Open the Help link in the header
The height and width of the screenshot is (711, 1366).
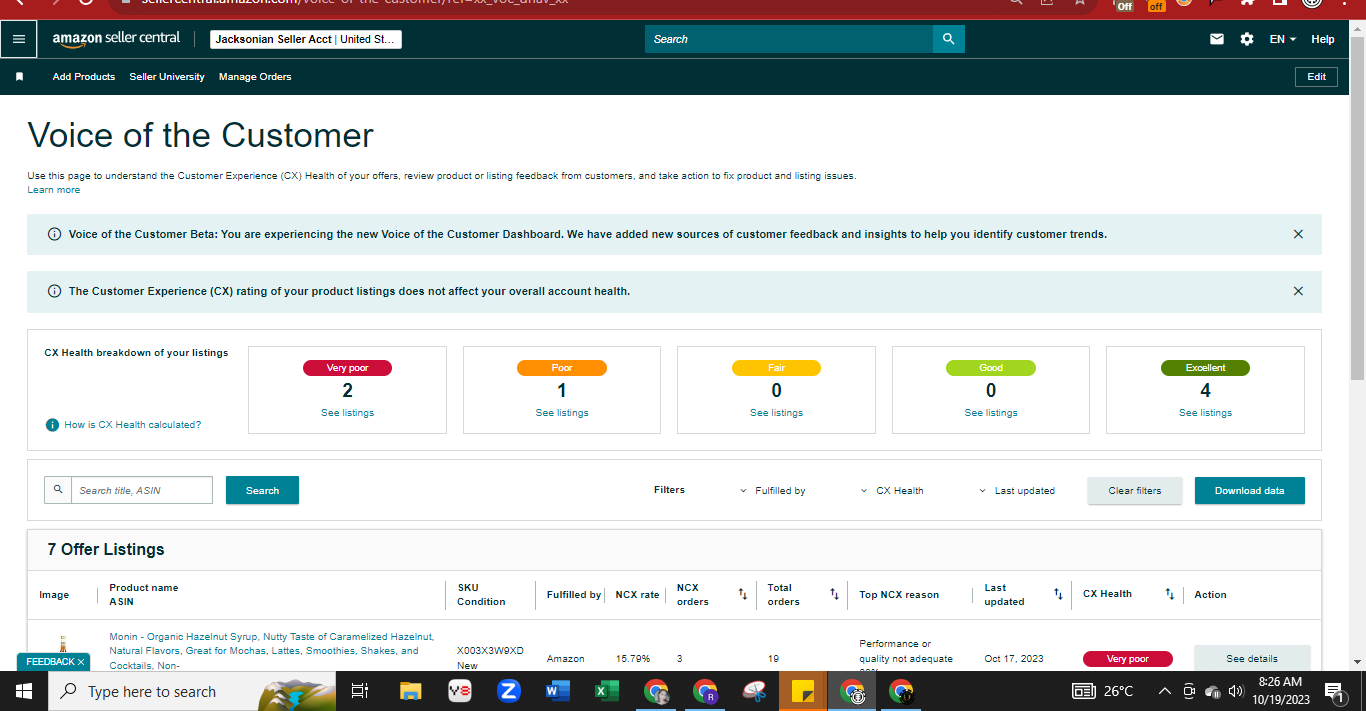[x=1323, y=39]
